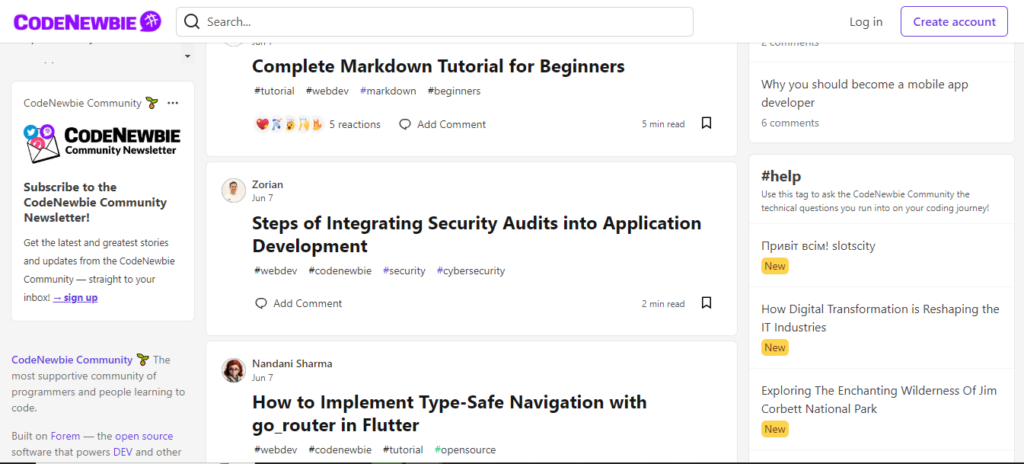Viewport: 1024px width, 464px height.
Task: Click the 5 reactions text
Action: point(355,124)
